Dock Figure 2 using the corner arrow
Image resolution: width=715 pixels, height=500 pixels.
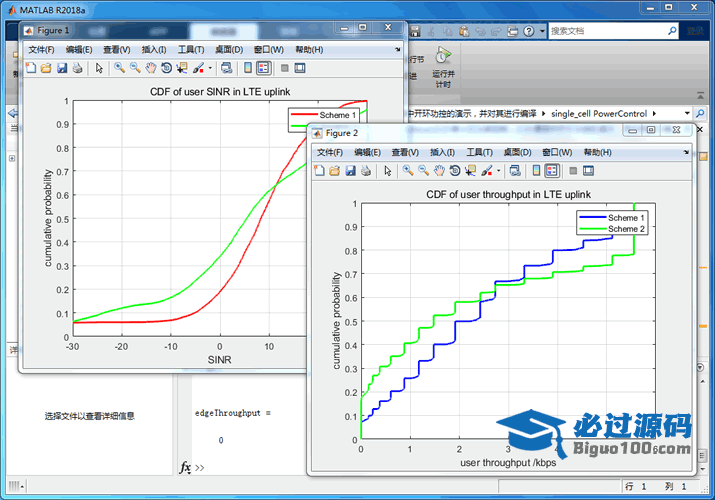click(686, 152)
